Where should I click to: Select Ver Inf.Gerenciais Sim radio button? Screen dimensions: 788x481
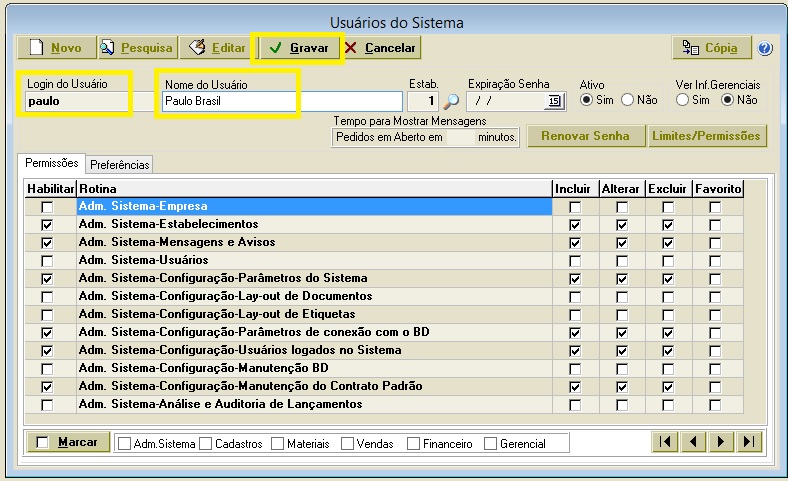point(682,100)
